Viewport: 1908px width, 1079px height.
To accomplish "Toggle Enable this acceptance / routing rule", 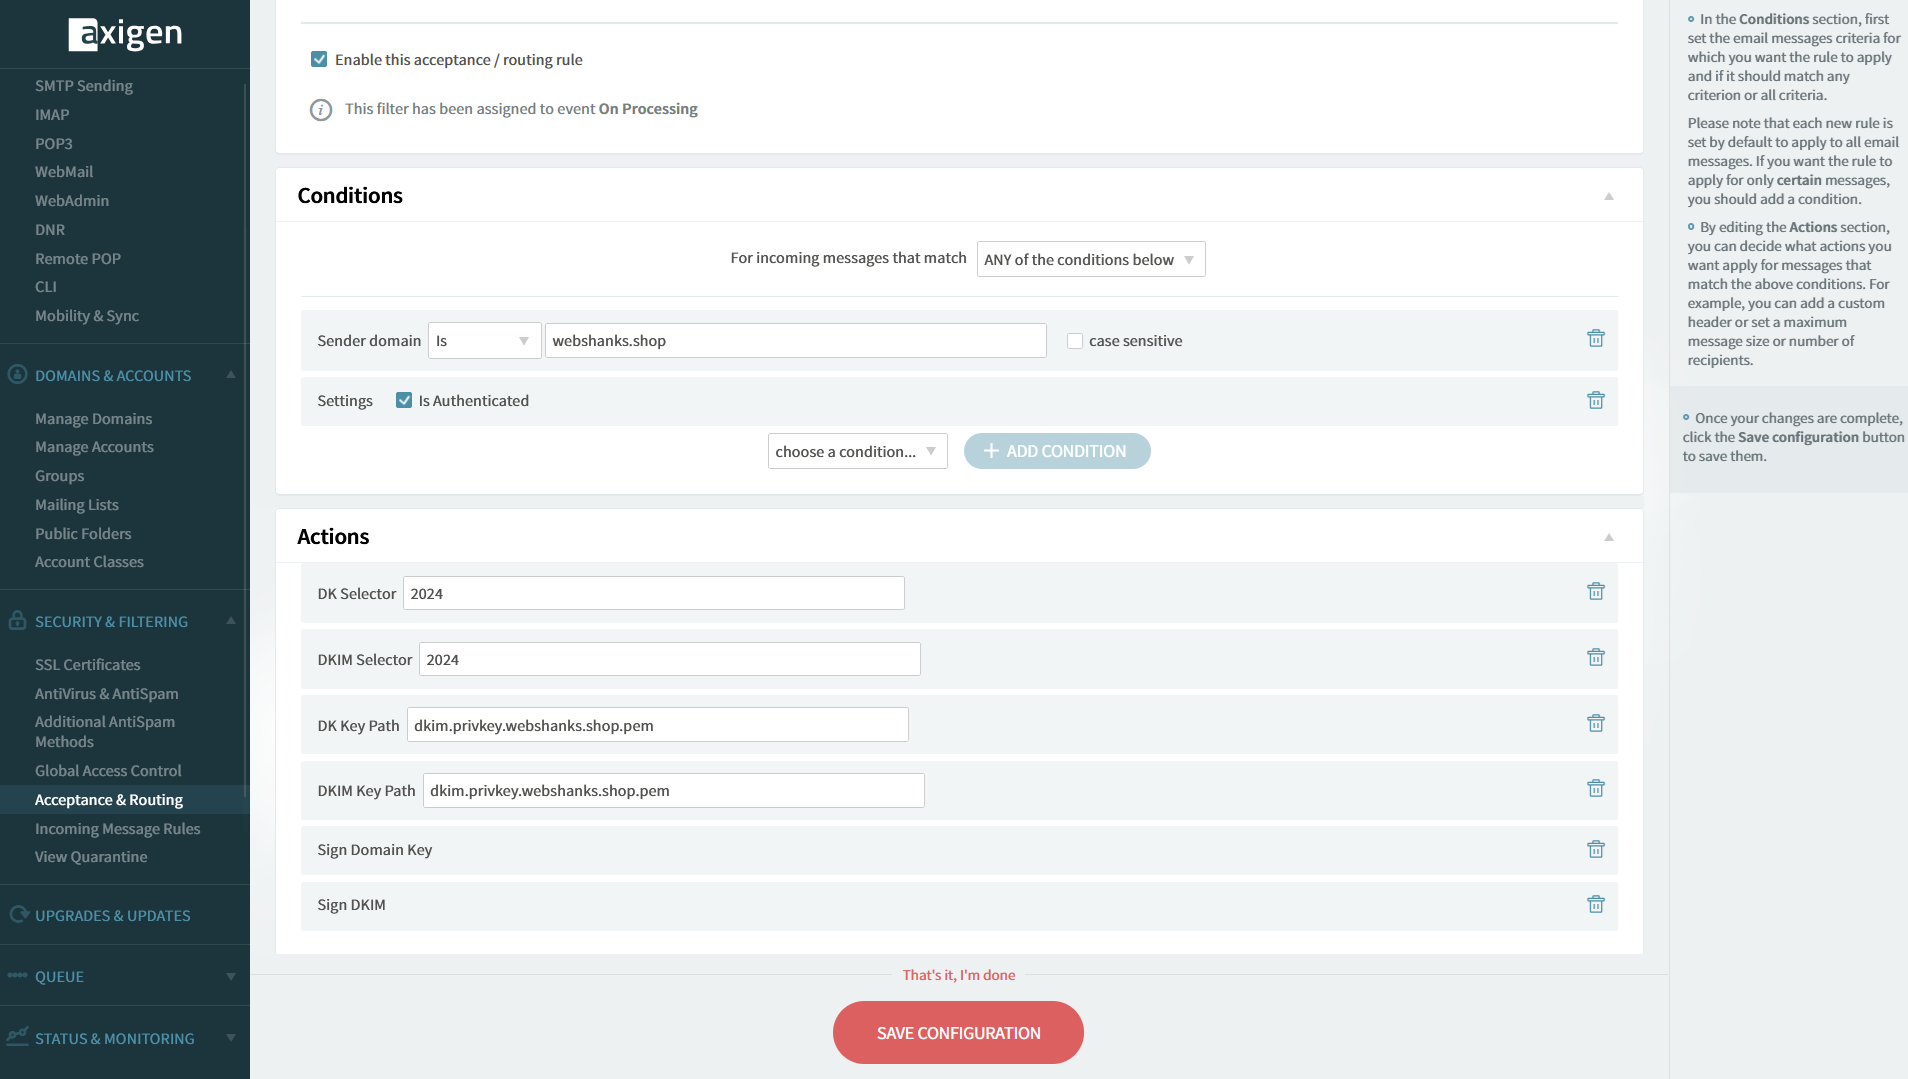I will pos(319,59).
